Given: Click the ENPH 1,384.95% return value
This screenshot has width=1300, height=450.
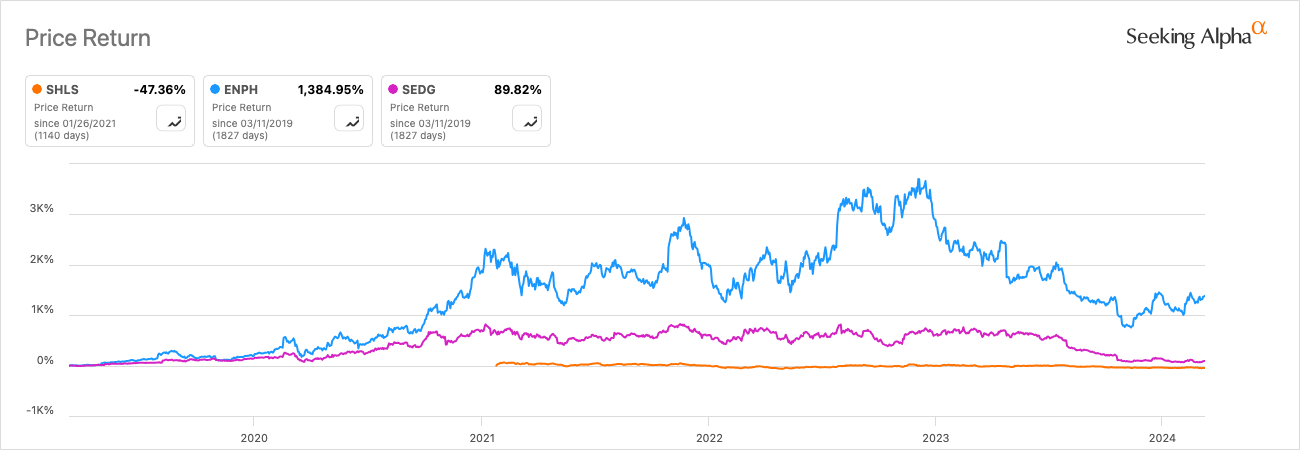Looking at the screenshot, I should pos(330,90).
